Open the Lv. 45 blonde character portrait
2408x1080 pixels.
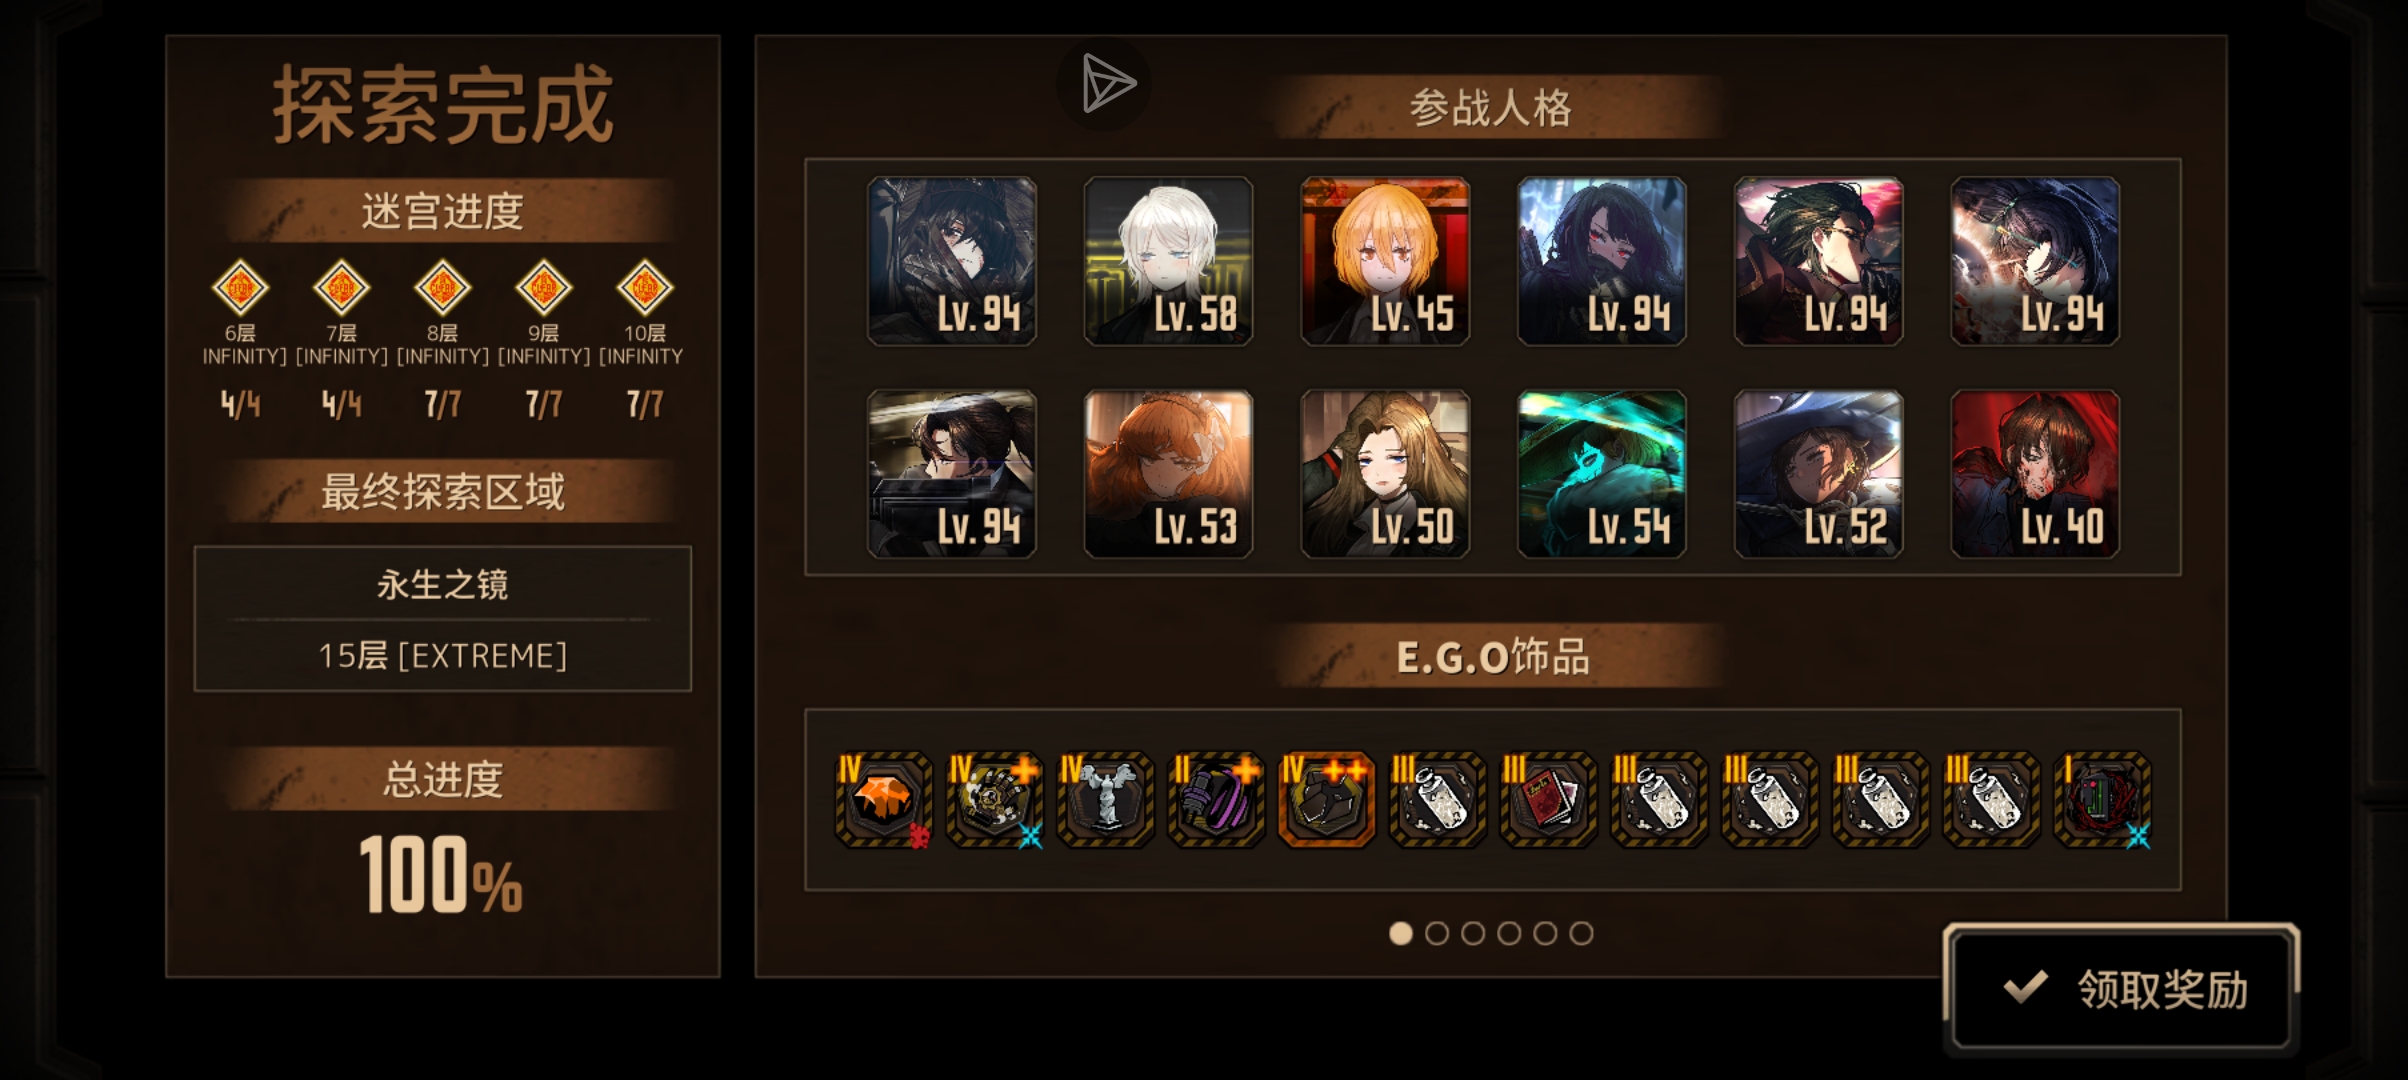coord(1385,261)
